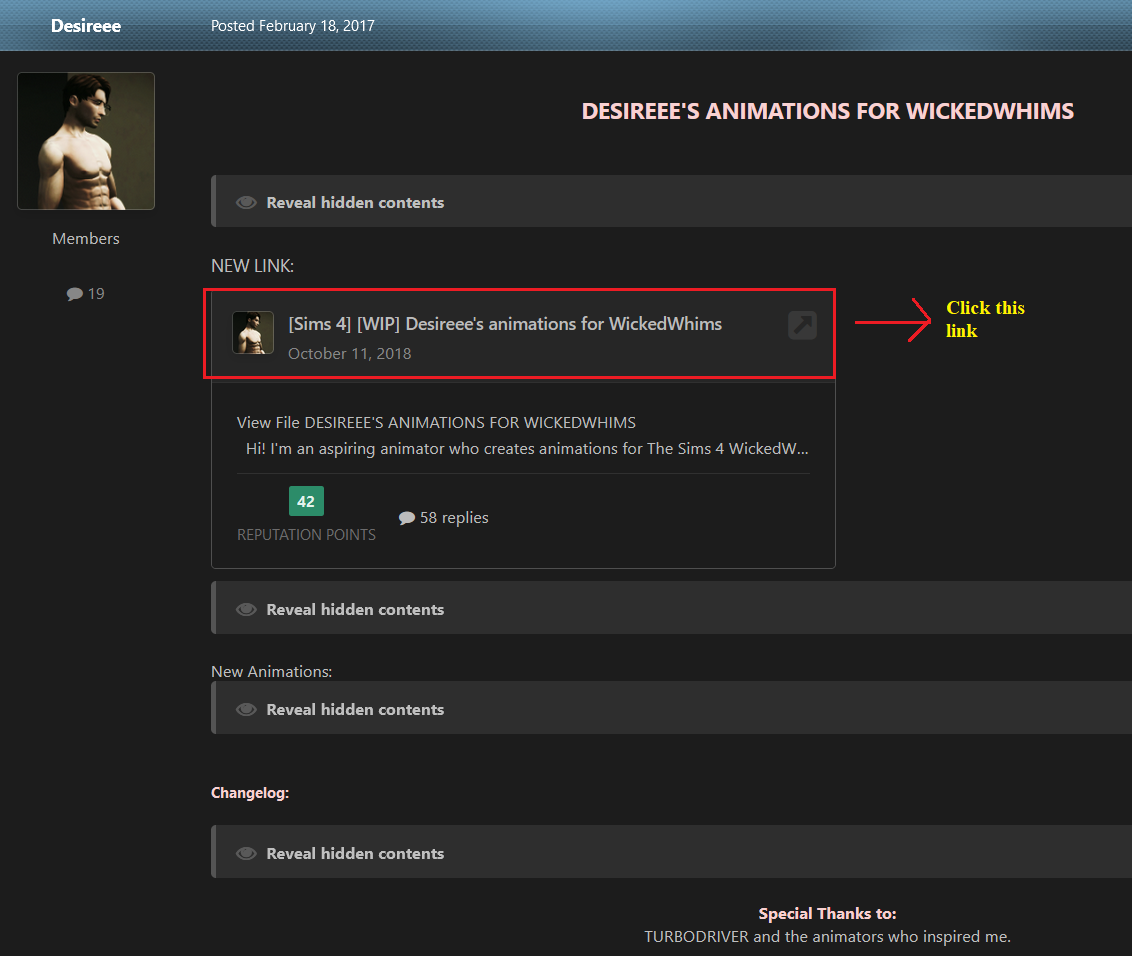This screenshot has width=1132, height=956.
Task: Click the post count bubble icon showing 19
Action: pyautogui.click(x=74, y=294)
